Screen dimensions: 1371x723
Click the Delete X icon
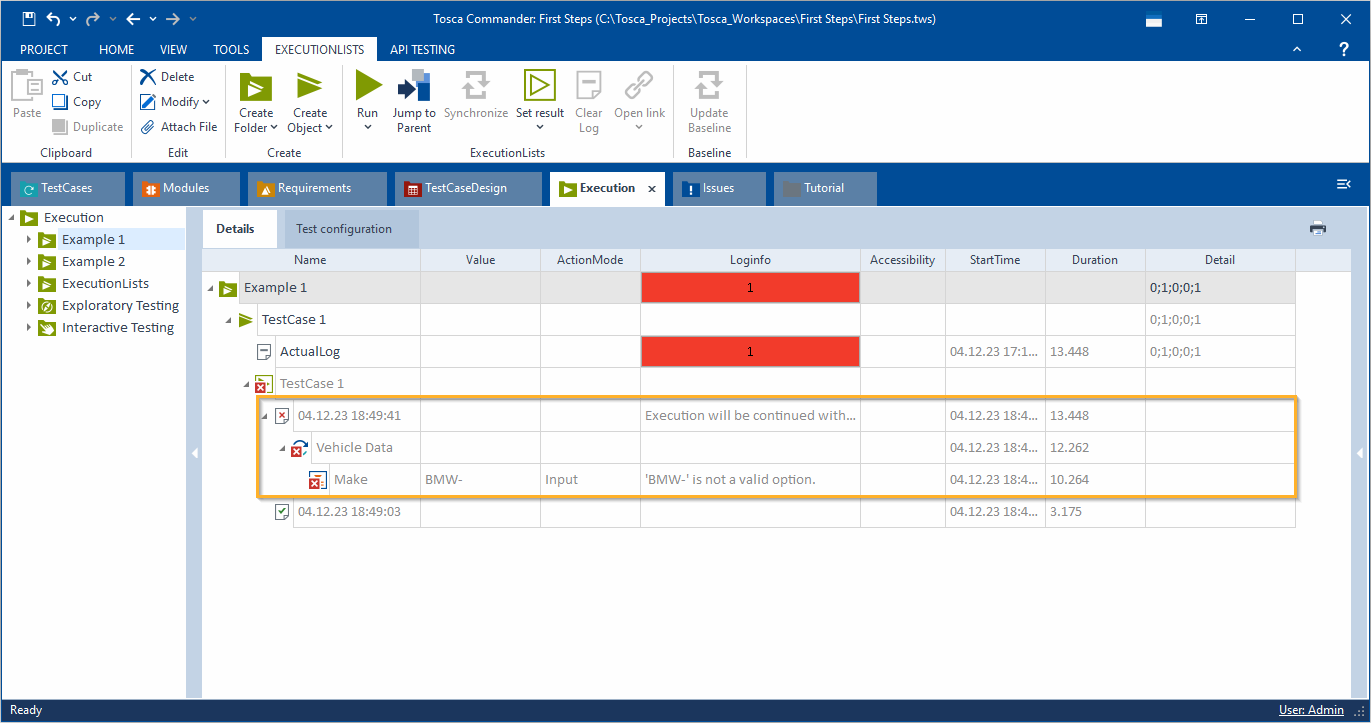[148, 77]
